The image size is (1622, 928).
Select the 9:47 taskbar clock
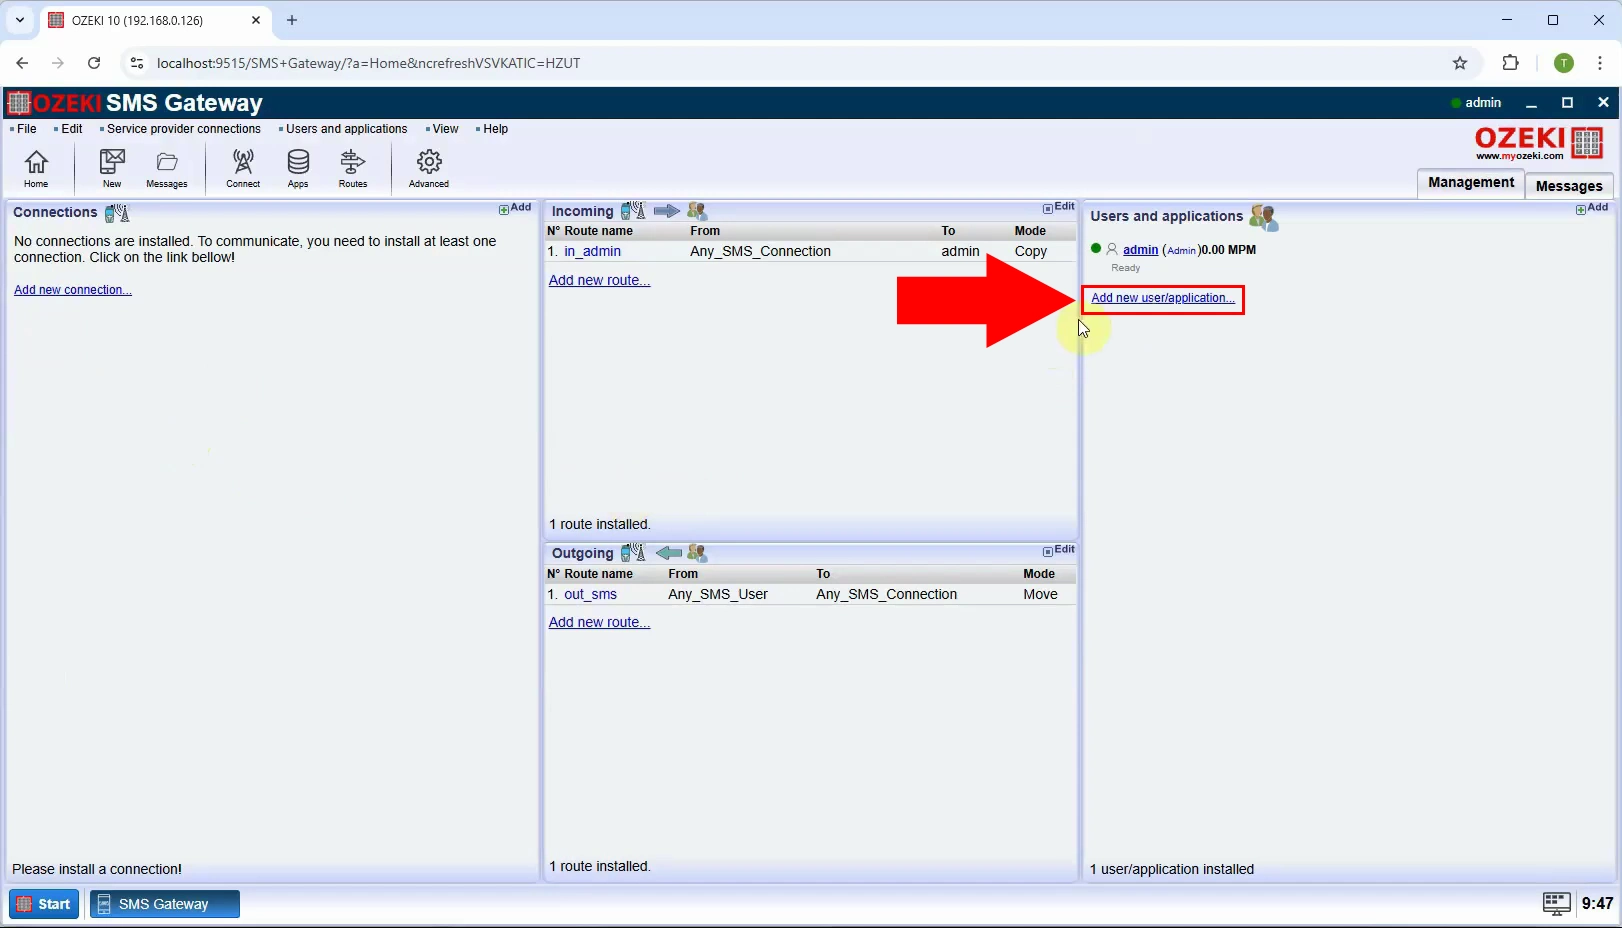click(x=1597, y=904)
